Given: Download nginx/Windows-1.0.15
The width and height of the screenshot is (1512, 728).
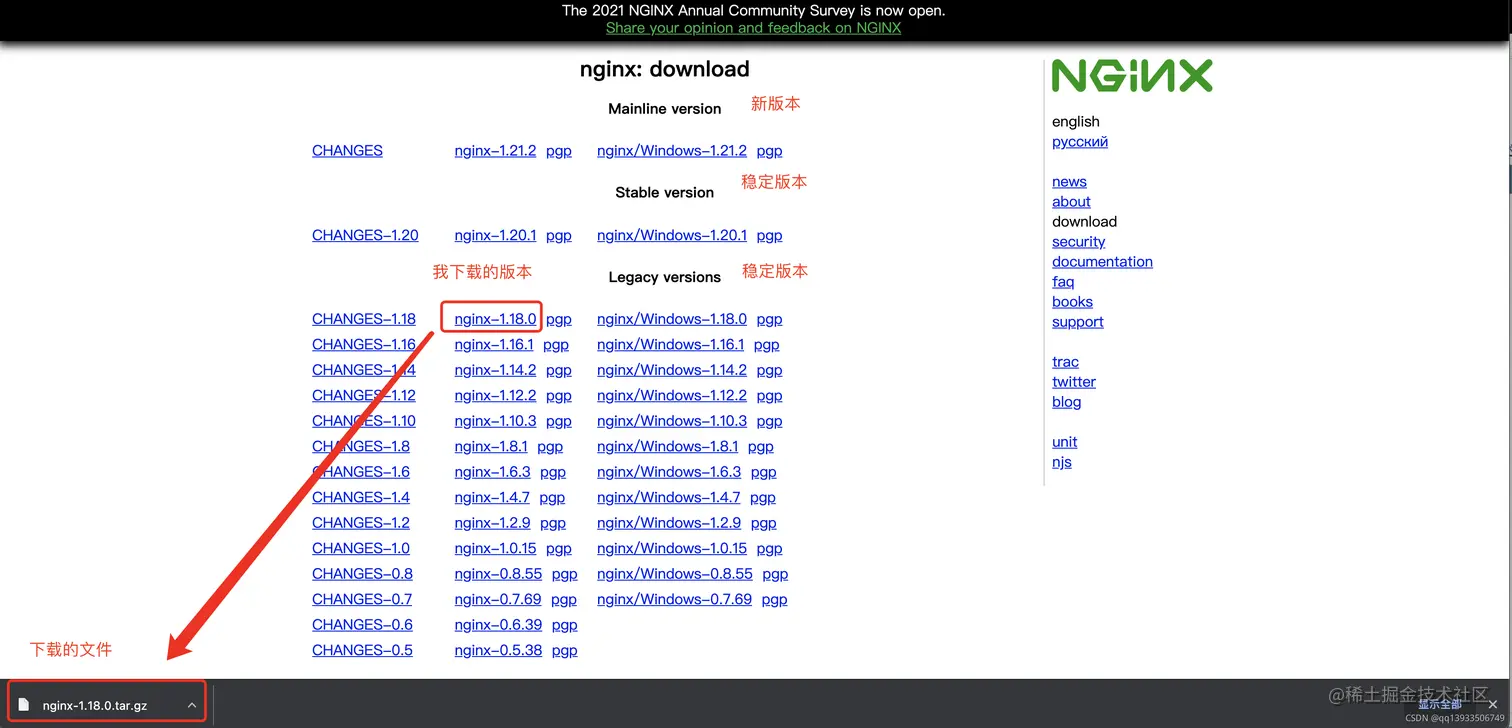Looking at the screenshot, I should point(672,549).
